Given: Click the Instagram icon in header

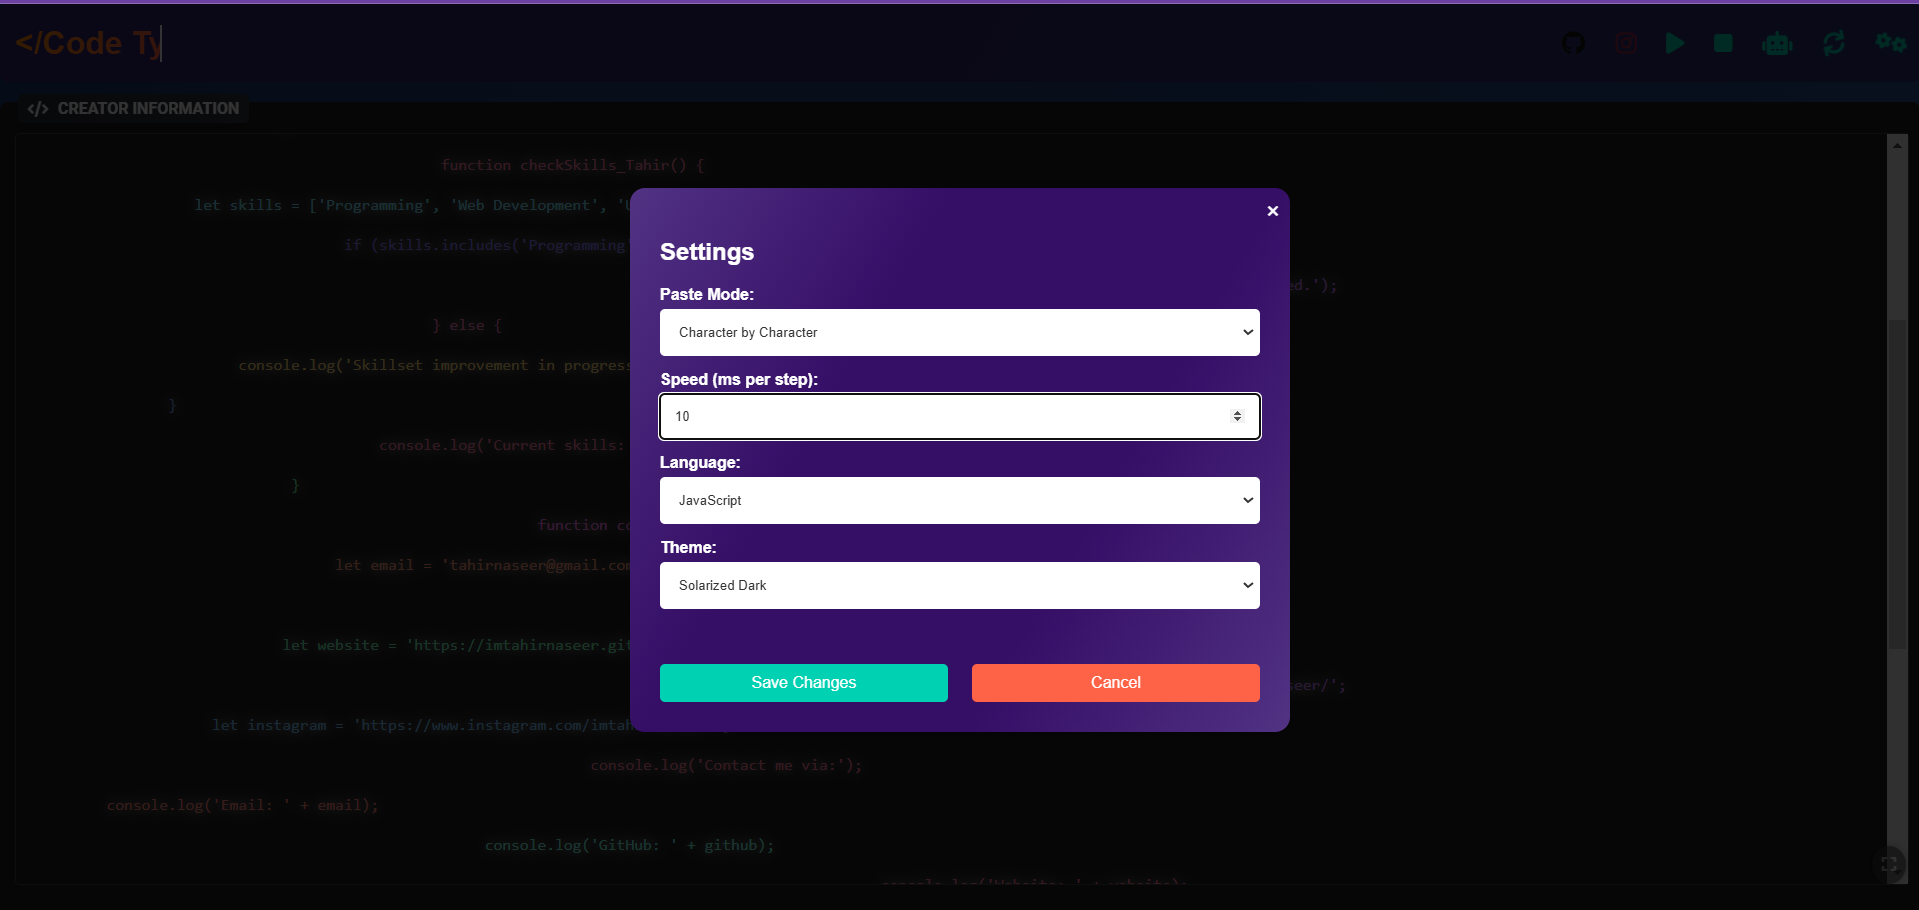Looking at the screenshot, I should (1626, 43).
